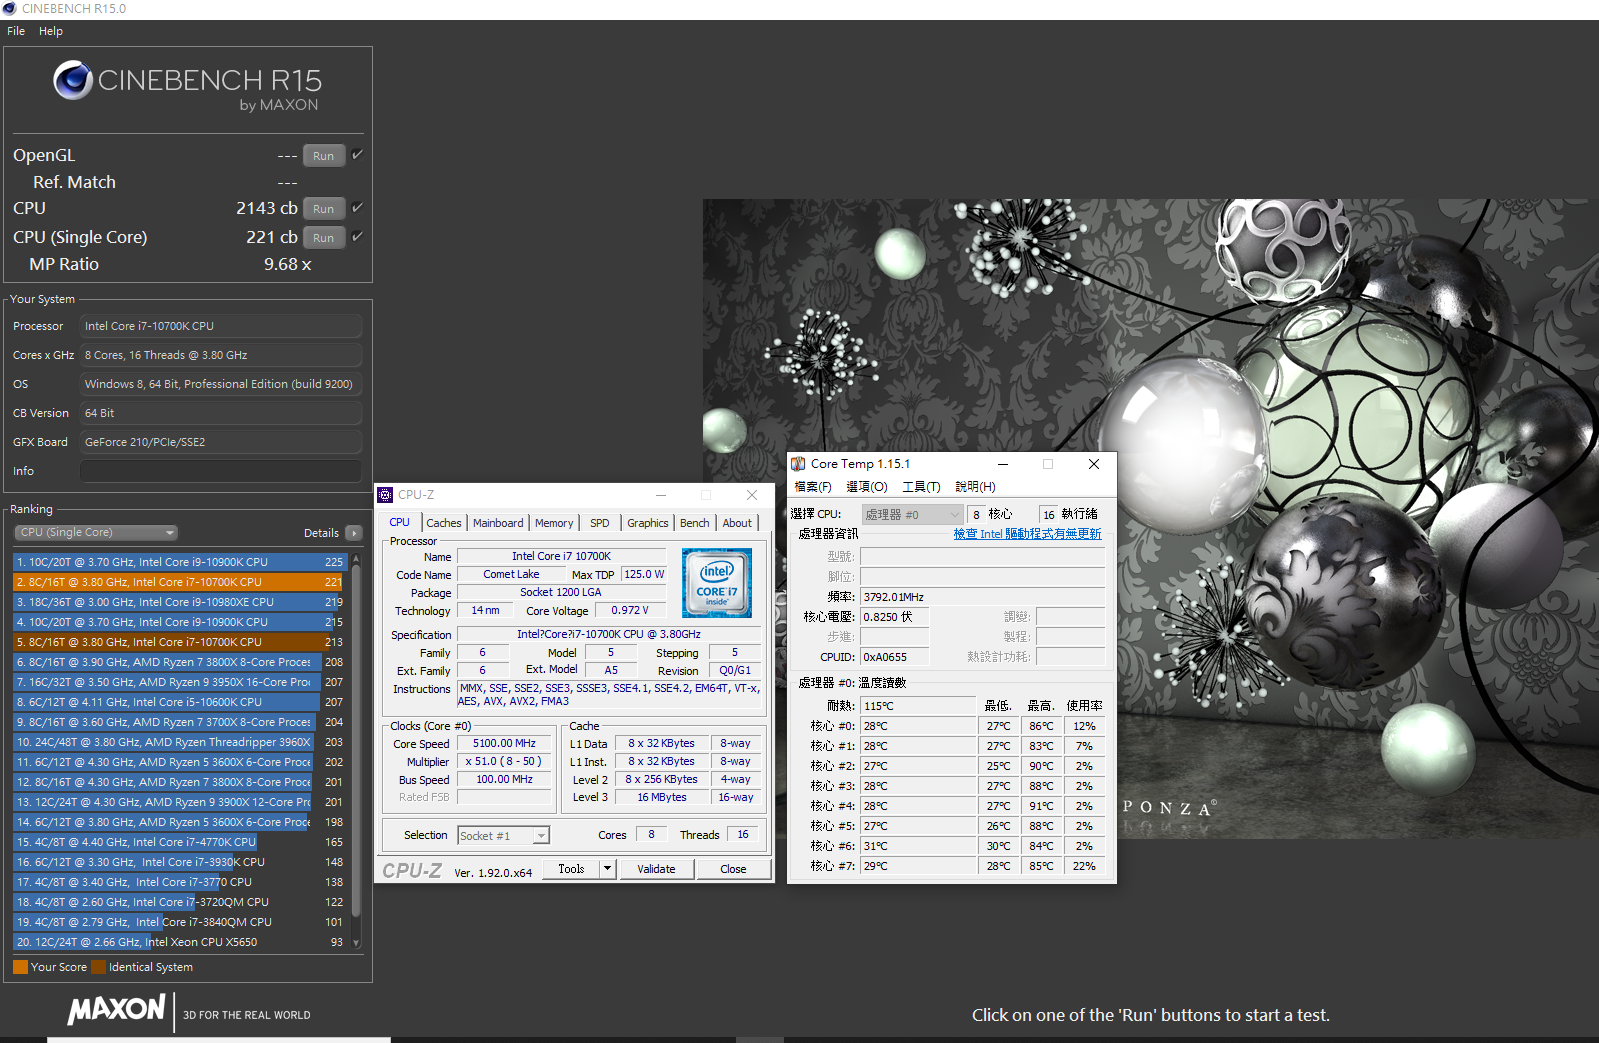1599x1043 pixels.
Task: Select ranking row 20 Intel Xeon X5650
Action: (180, 942)
